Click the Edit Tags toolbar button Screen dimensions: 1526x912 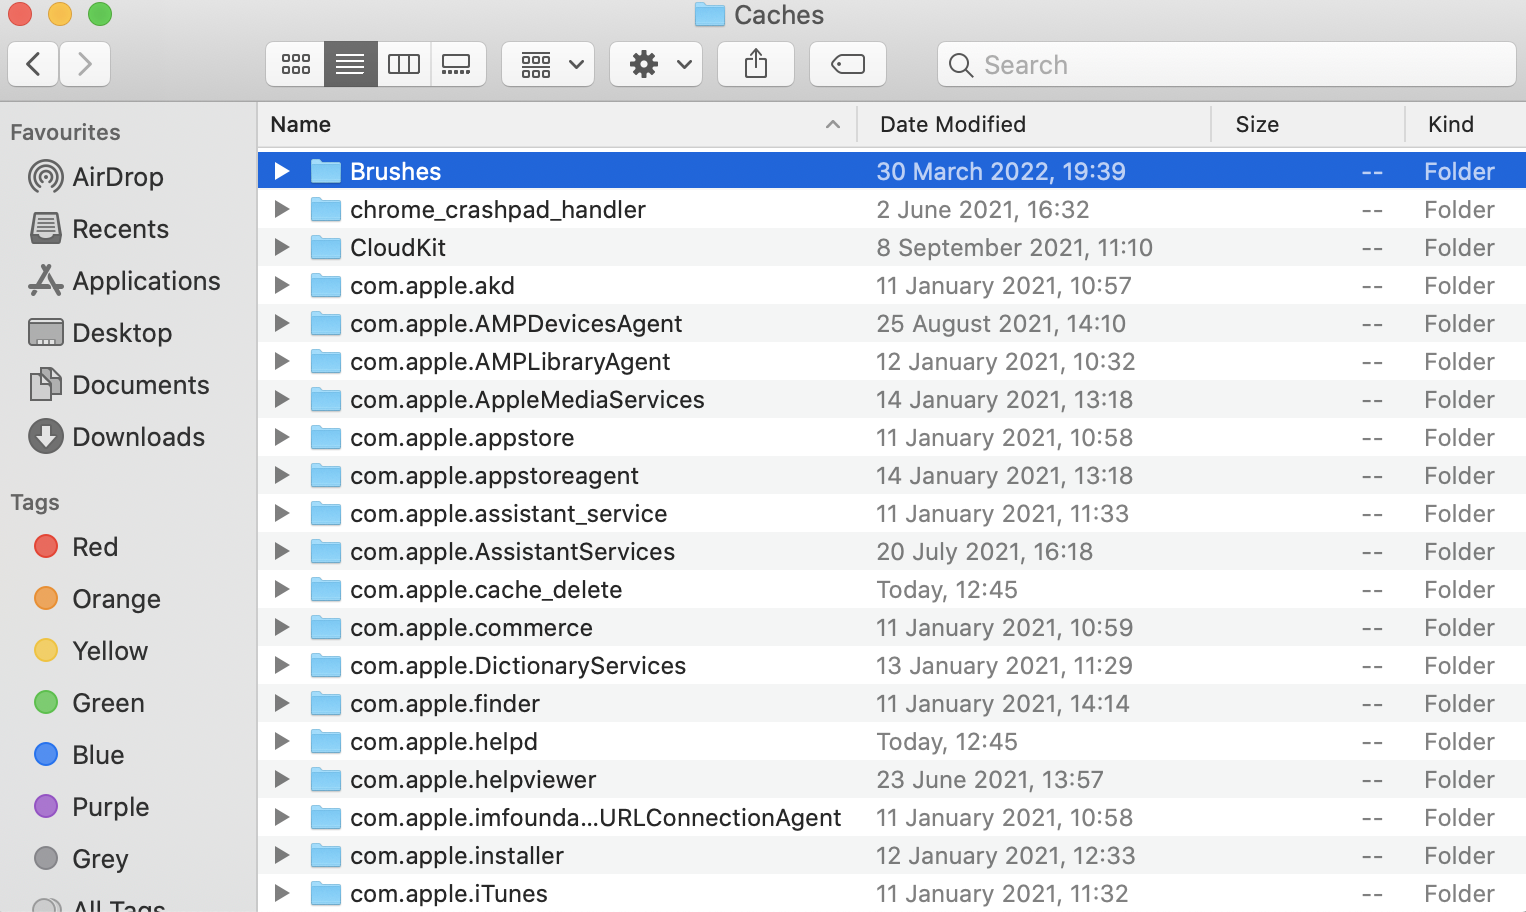pos(848,65)
